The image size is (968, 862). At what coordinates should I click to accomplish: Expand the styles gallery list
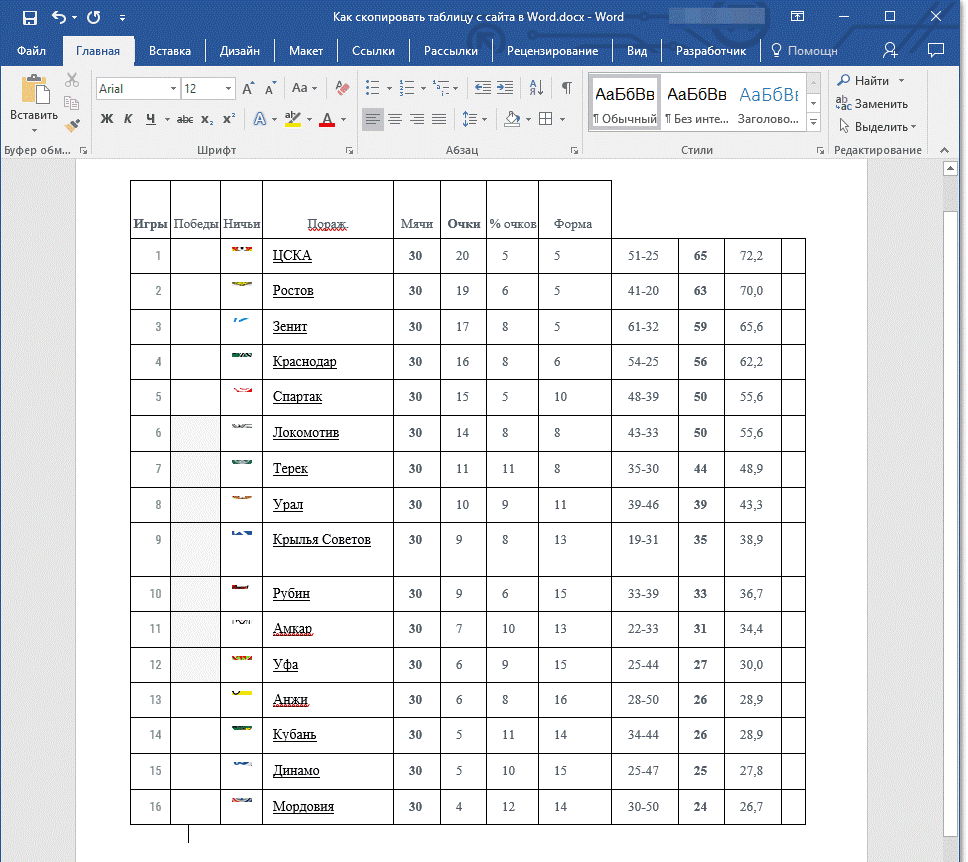(814, 122)
